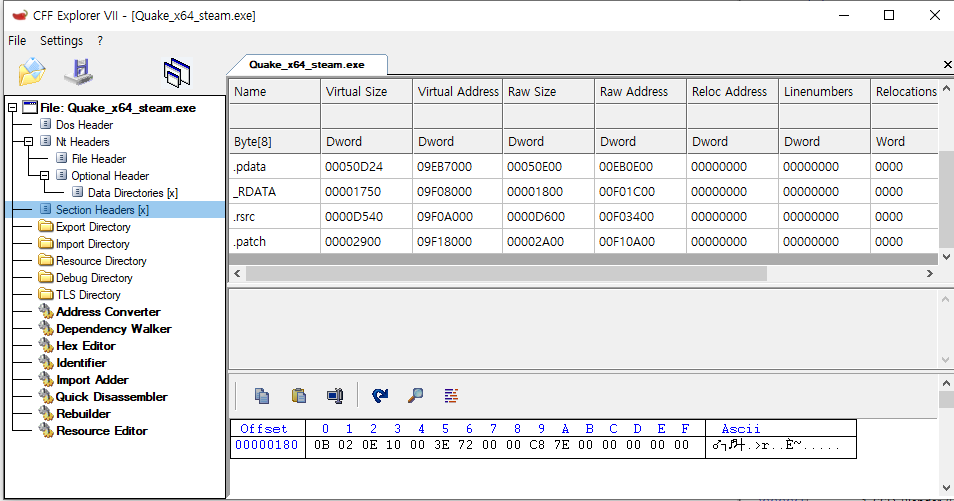Open the ? help menu

(100, 40)
